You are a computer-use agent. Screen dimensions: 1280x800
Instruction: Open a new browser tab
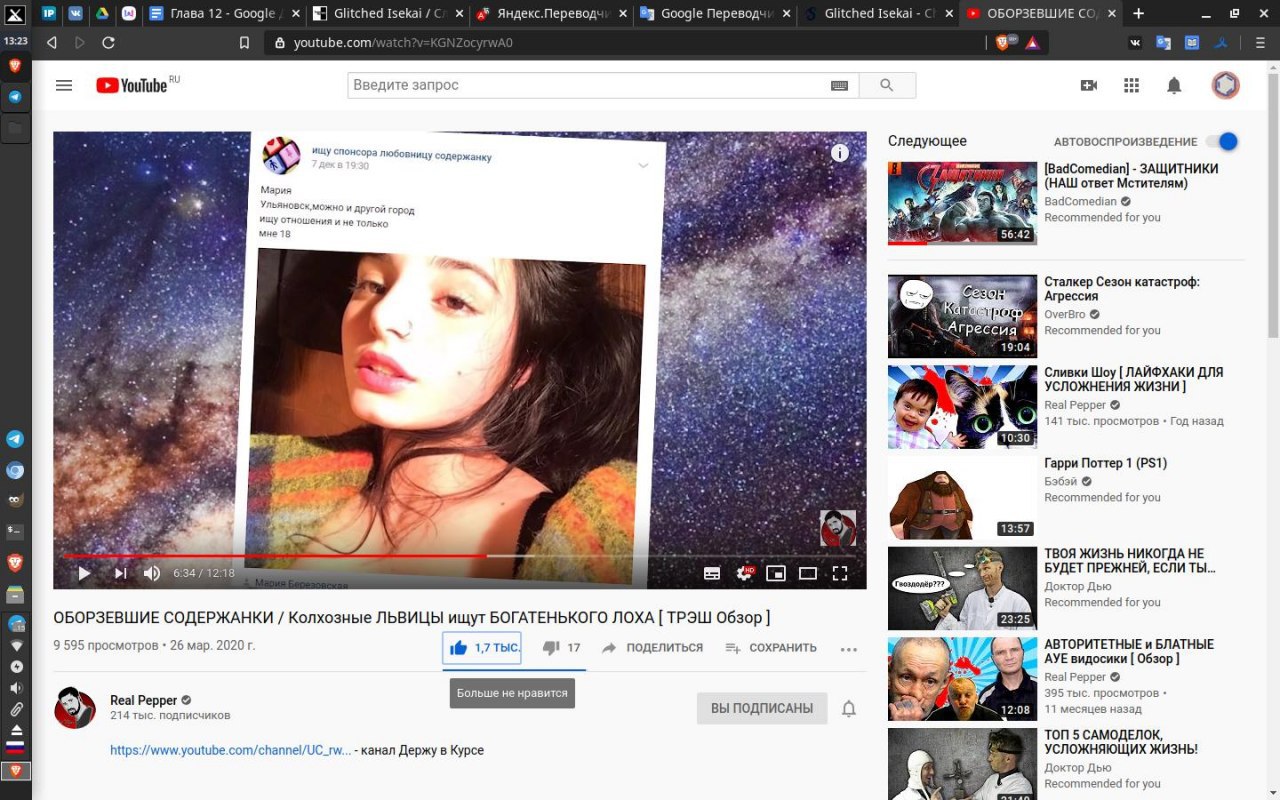(1138, 14)
